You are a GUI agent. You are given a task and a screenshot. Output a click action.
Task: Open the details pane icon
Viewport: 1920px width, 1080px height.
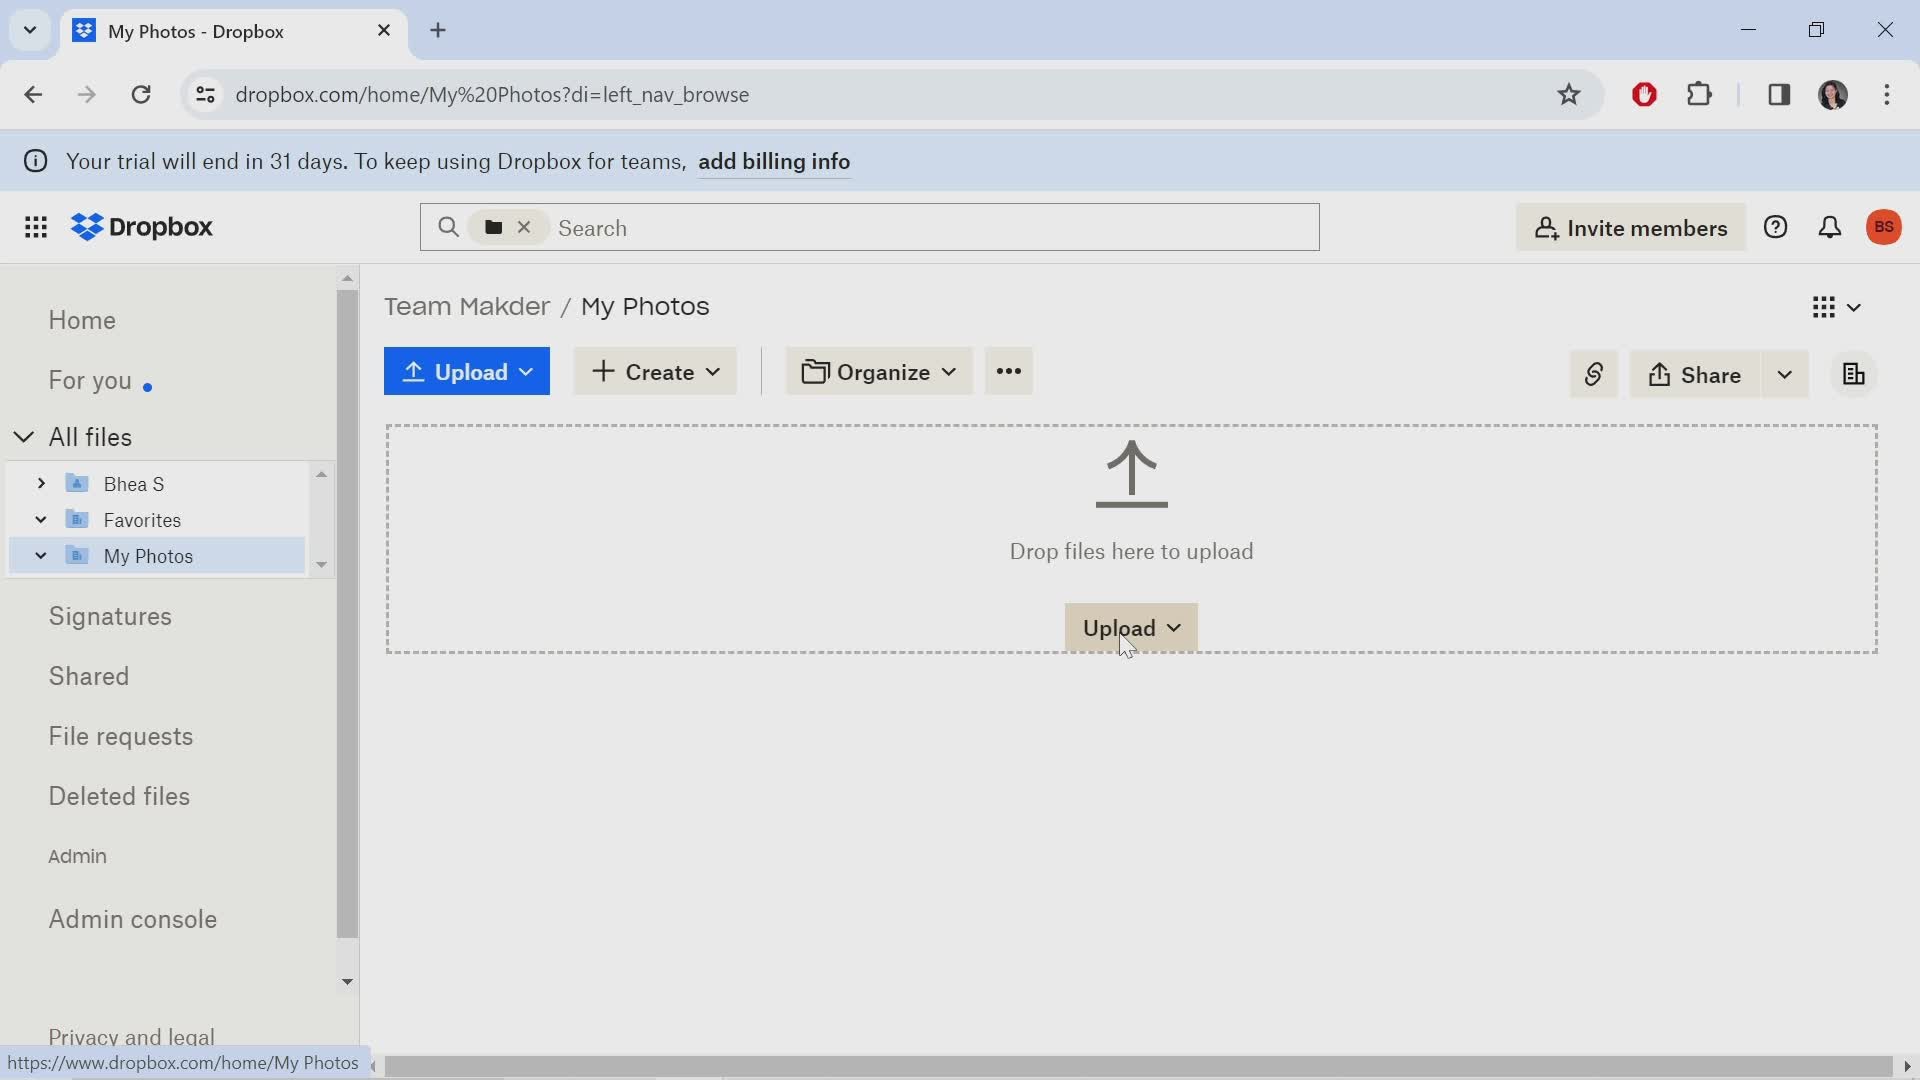click(1854, 375)
